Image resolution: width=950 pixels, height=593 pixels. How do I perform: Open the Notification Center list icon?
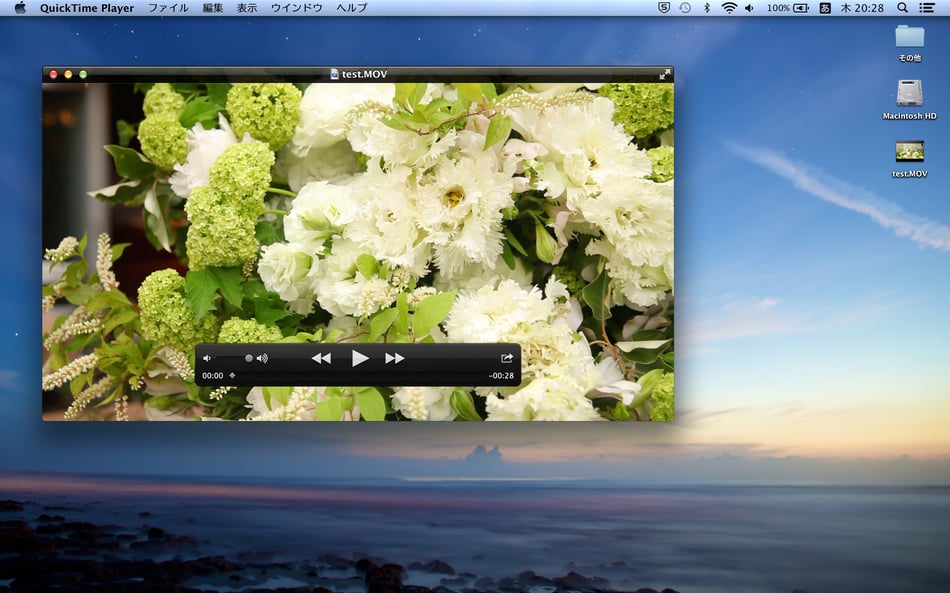point(928,8)
